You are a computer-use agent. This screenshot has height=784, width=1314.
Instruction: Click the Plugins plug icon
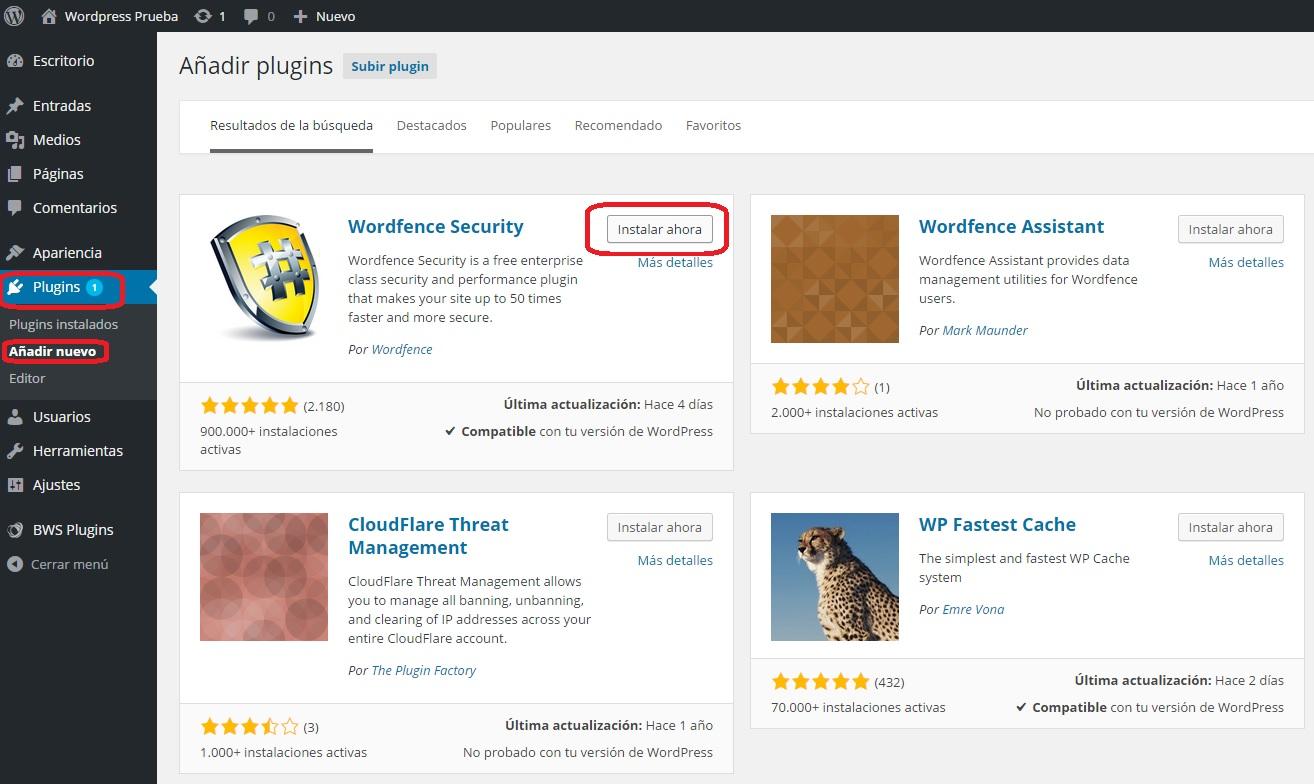coord(15,288)
